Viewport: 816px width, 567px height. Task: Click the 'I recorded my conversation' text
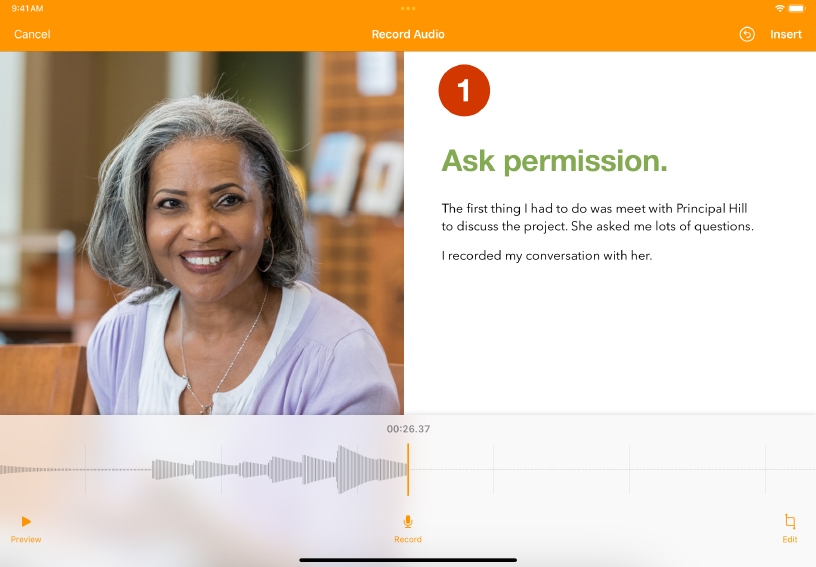(x=546, y=256)
